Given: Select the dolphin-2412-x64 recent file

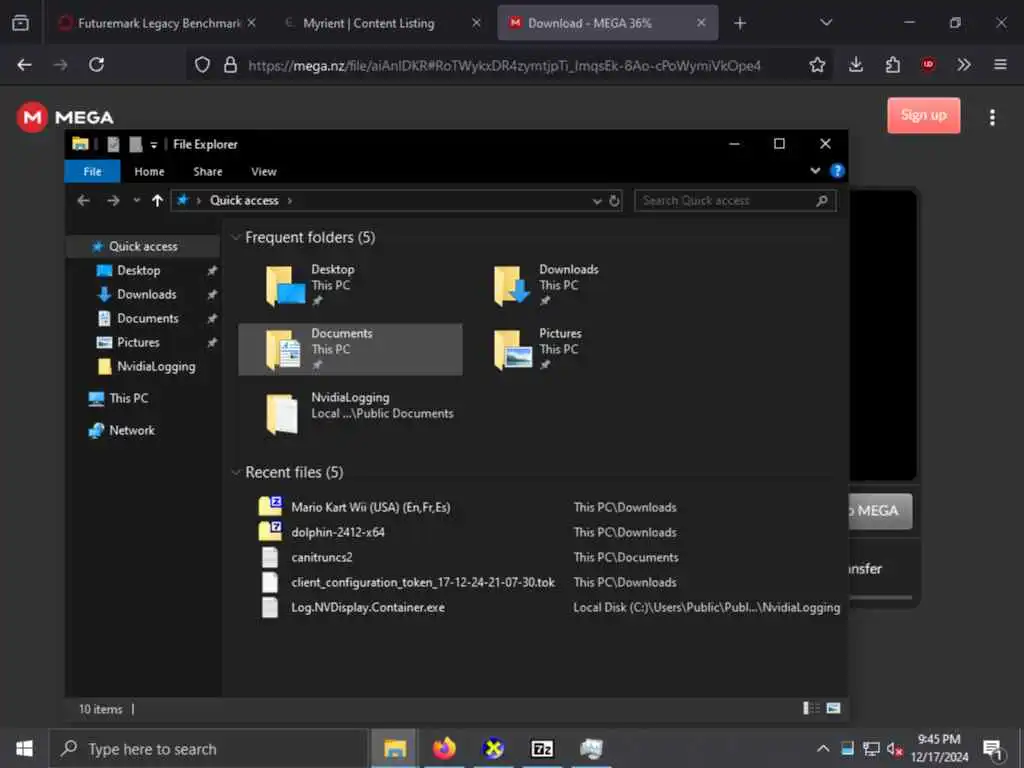Looking at the screenshot, I should [338, 532].
